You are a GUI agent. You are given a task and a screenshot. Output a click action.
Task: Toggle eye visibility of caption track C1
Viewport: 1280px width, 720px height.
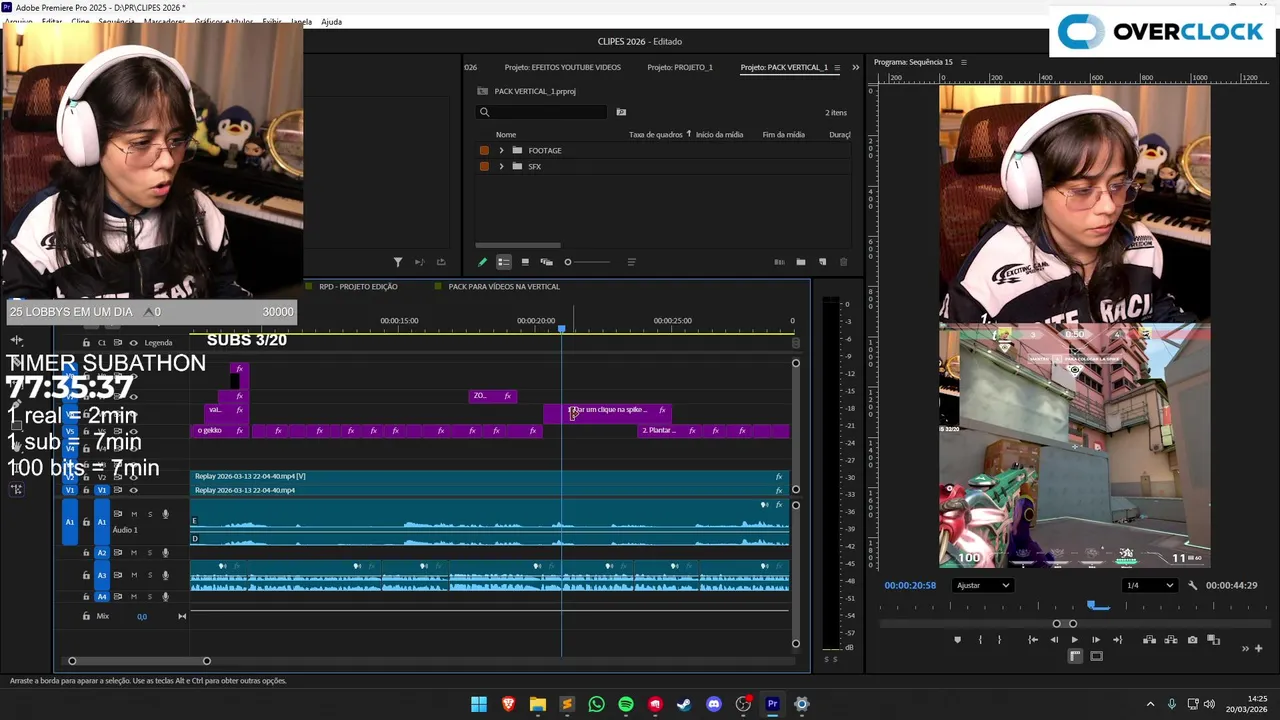[133, 343]
